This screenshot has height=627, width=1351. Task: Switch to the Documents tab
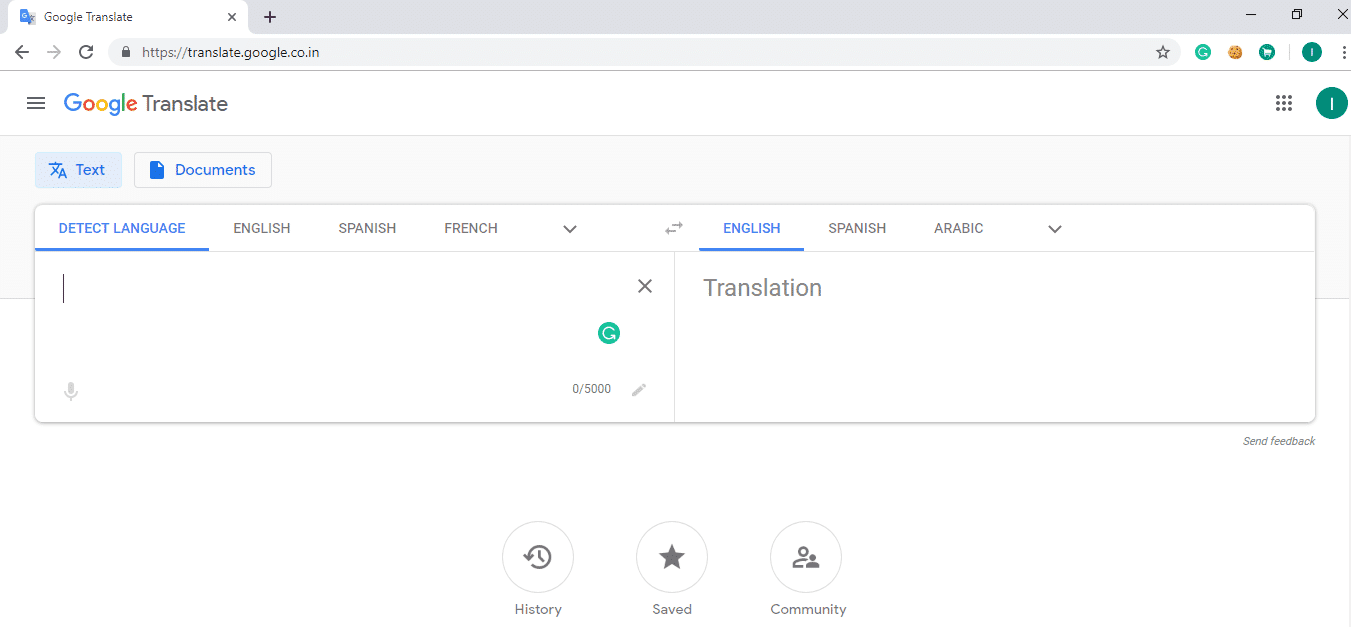[x=202, y=169]
